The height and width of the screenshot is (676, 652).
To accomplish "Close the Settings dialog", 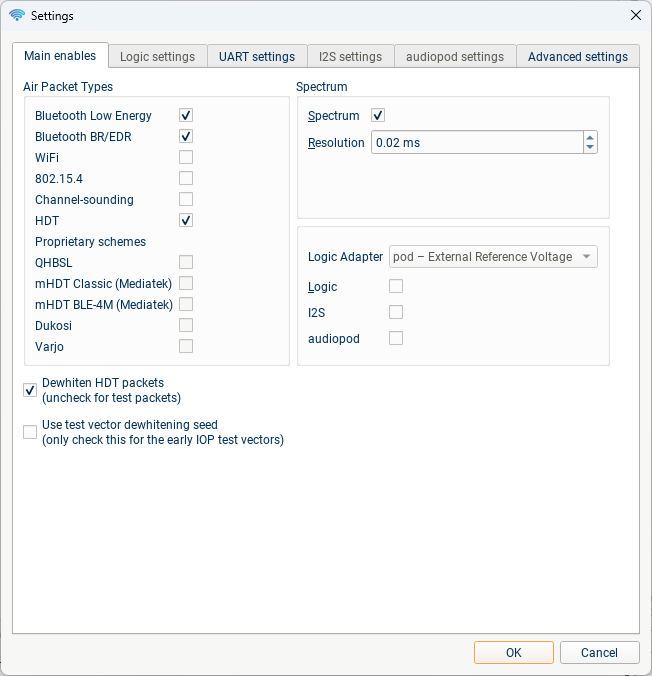I will click(x=635, y=16).
